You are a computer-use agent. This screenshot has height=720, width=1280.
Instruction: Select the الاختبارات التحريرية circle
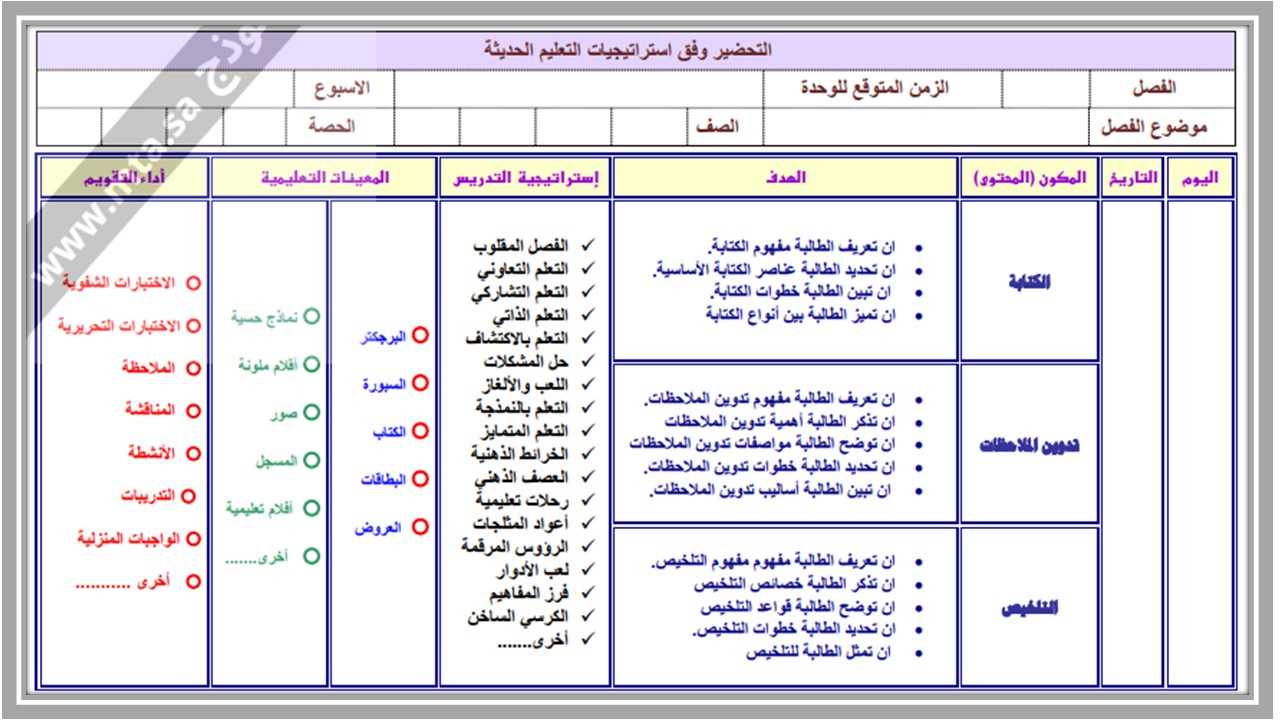(193, 326)
